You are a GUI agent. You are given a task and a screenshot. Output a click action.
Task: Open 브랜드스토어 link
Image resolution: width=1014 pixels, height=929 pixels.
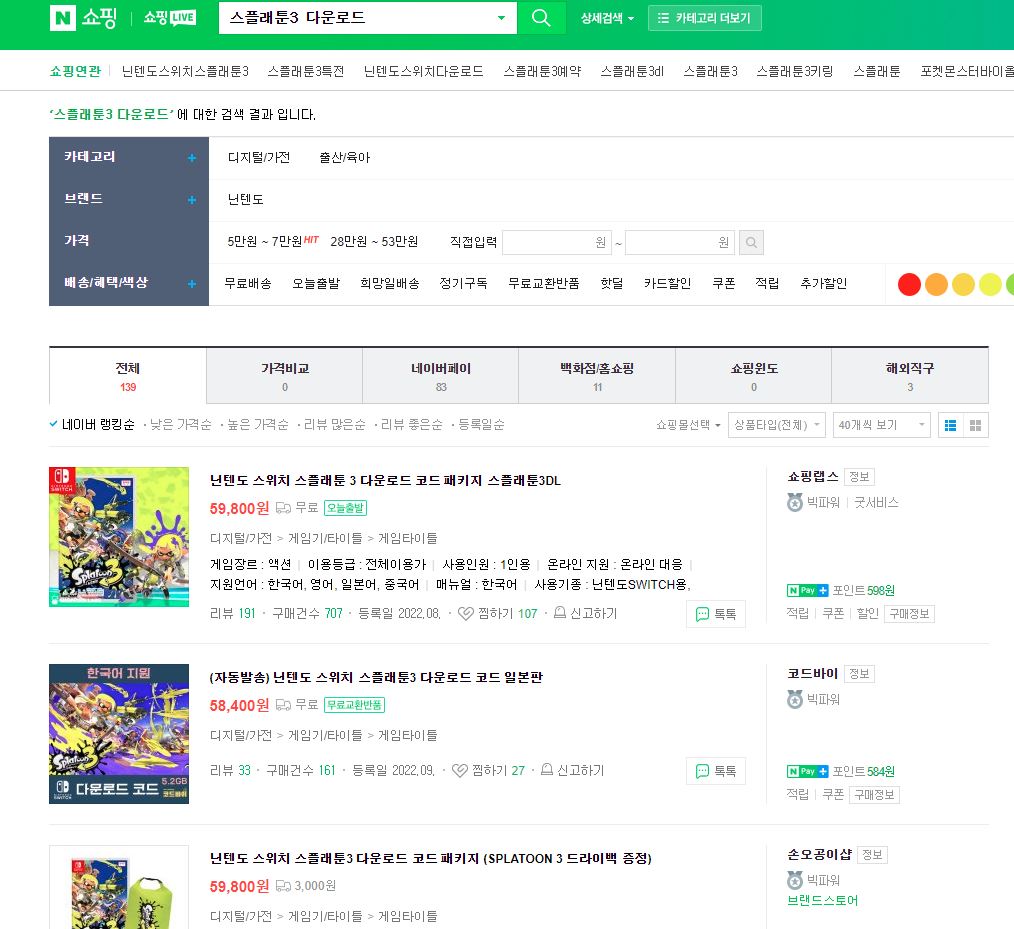point(823,901)
